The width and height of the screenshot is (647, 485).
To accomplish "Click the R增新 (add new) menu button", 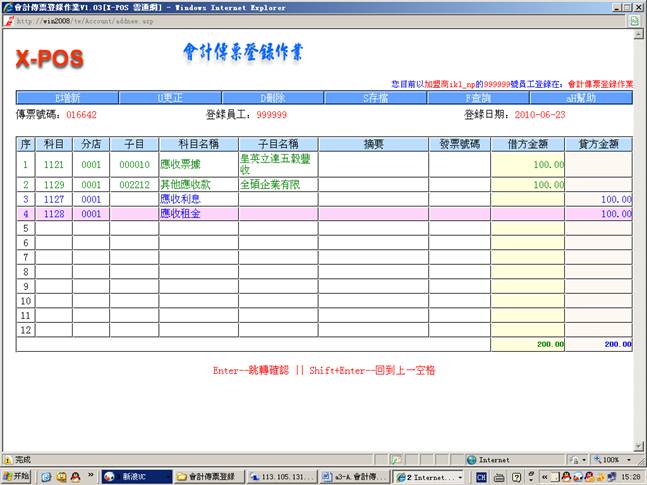I will click(x=67, y=98).
